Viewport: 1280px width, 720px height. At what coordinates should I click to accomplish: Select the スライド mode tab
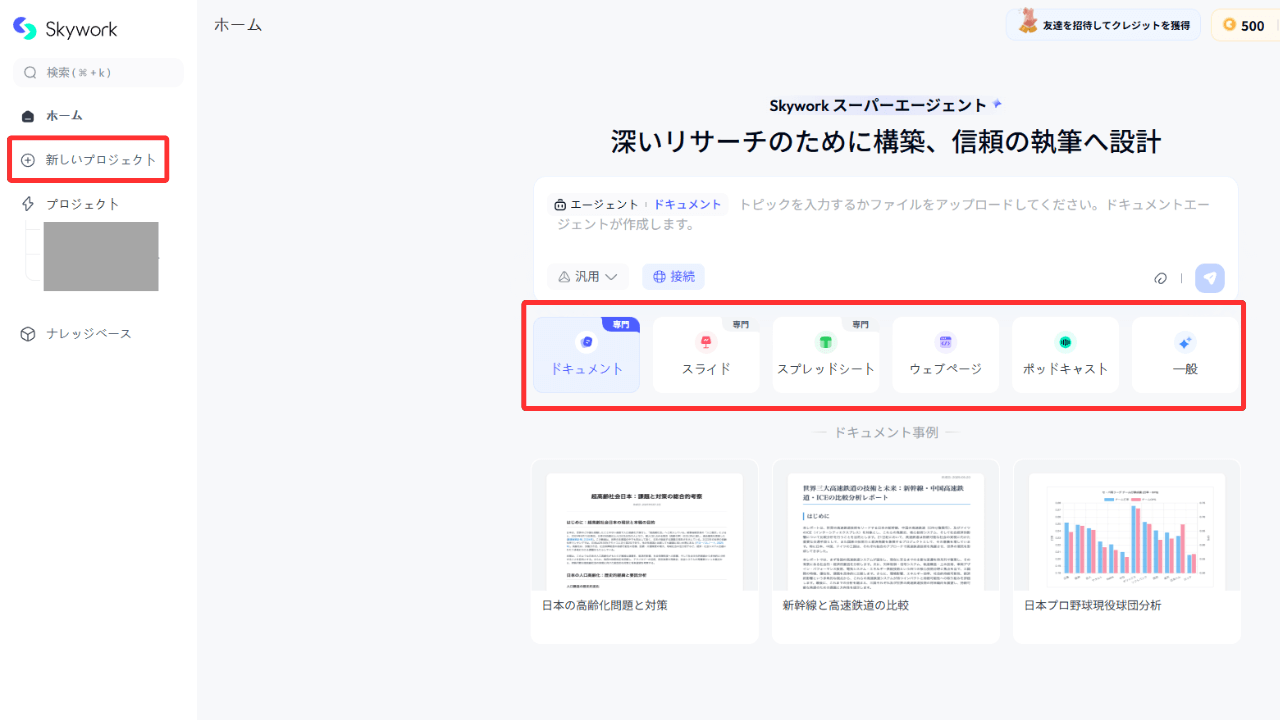(706, 355)
